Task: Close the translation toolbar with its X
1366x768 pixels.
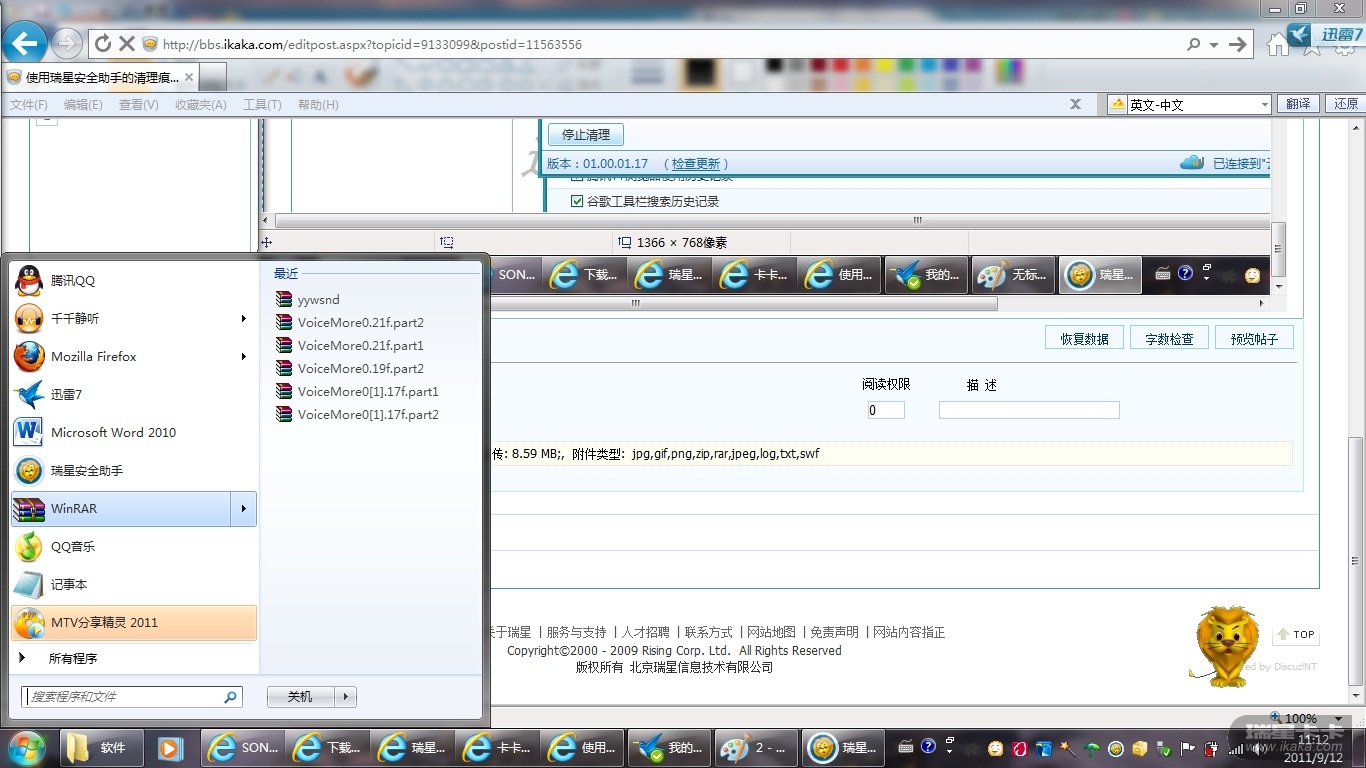Action: tap(1075, 104)
